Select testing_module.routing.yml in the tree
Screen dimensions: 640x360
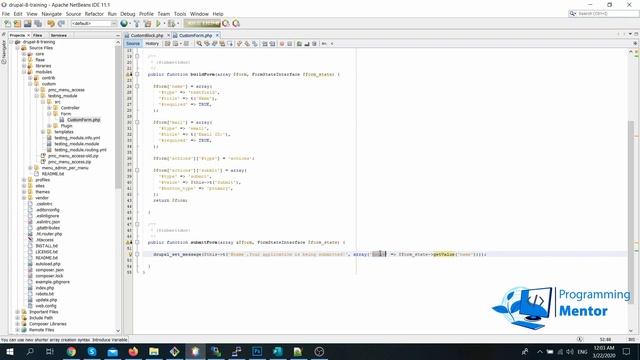pyautogui.click(x=80, y=150)
